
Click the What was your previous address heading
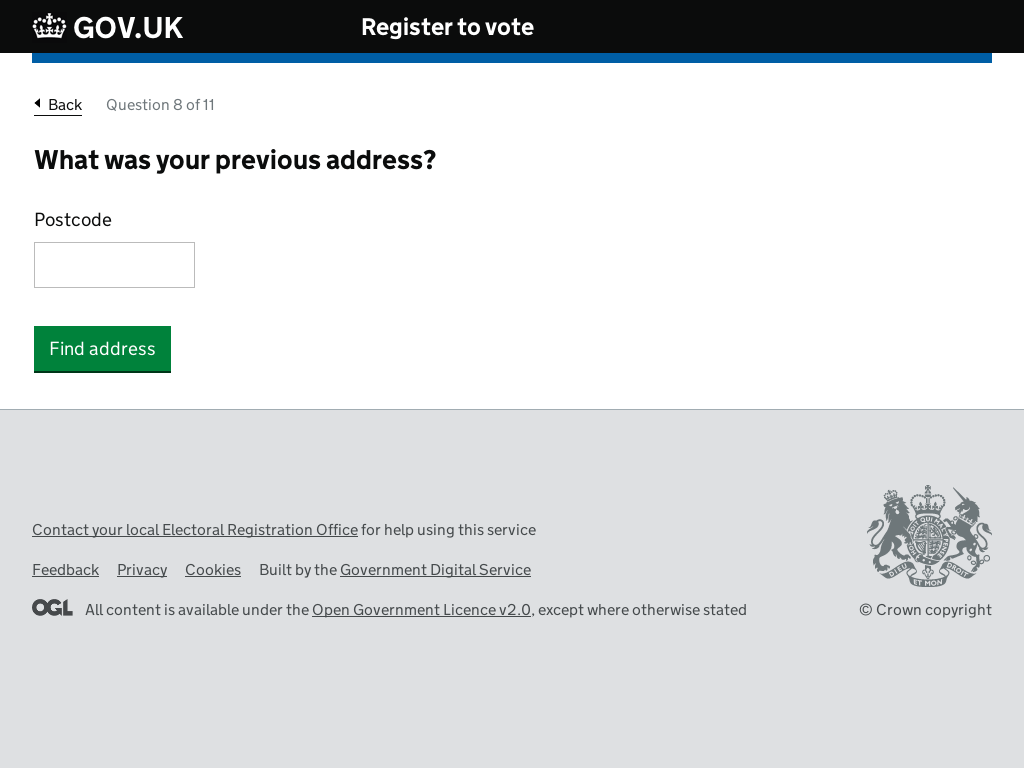pos(235,161)
